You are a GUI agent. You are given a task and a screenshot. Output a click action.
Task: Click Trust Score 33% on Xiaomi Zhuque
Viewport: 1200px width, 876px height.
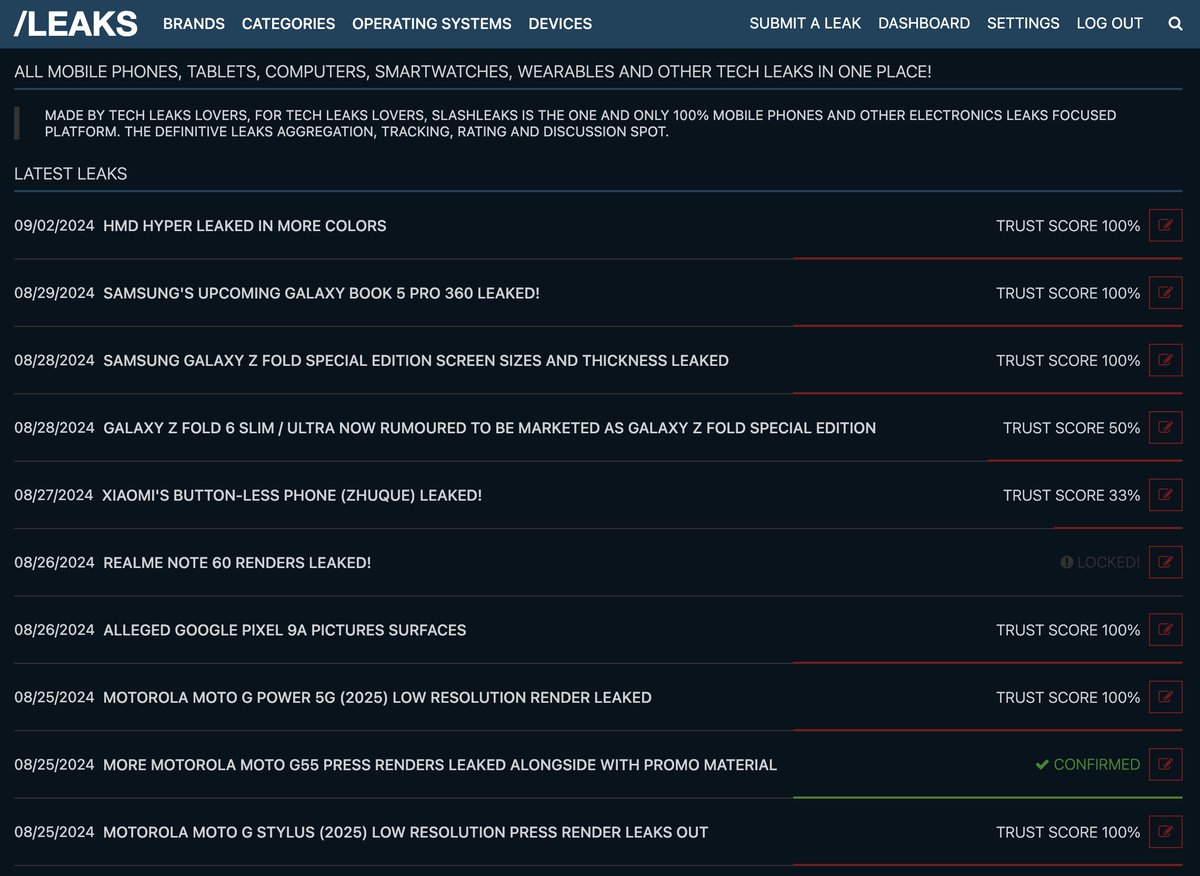coord(1072,495)
